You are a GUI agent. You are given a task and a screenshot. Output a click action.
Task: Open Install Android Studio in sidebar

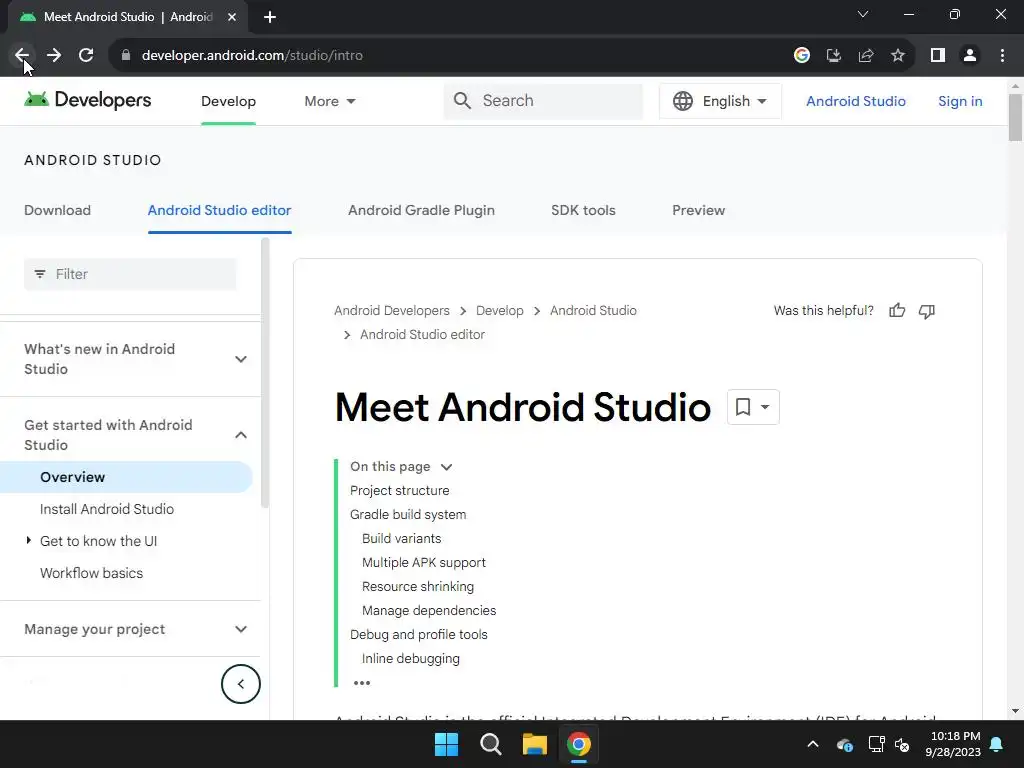[x=107, y=509]
